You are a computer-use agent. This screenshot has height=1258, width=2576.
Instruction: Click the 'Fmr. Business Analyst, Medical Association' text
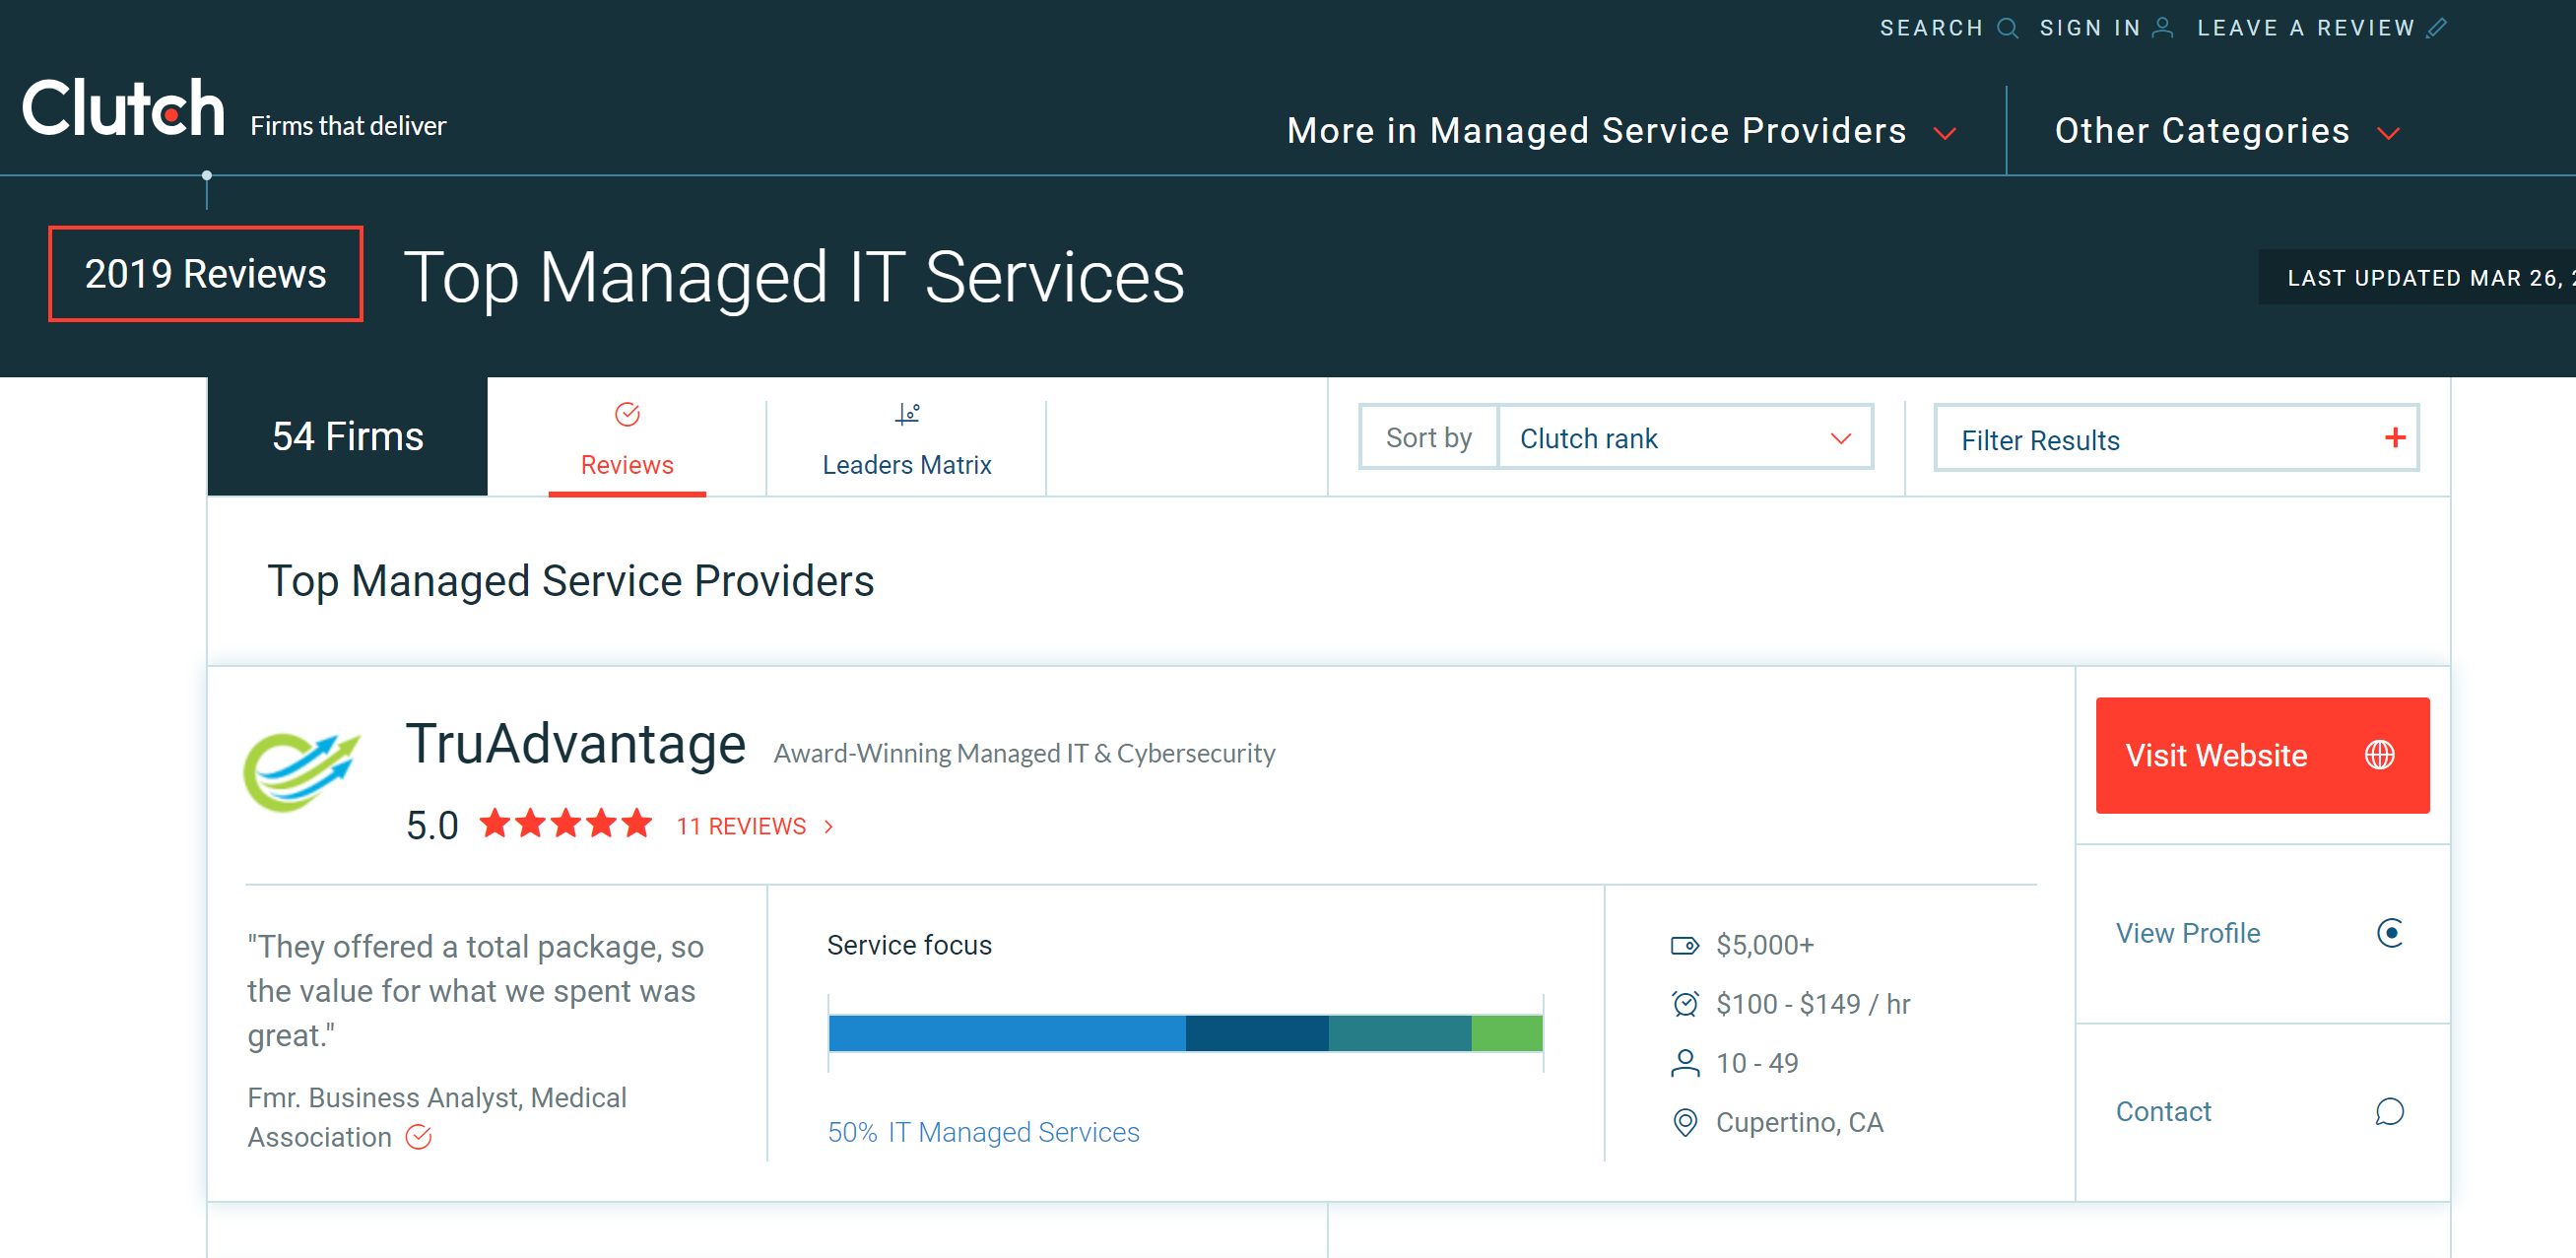[437, 1117]
